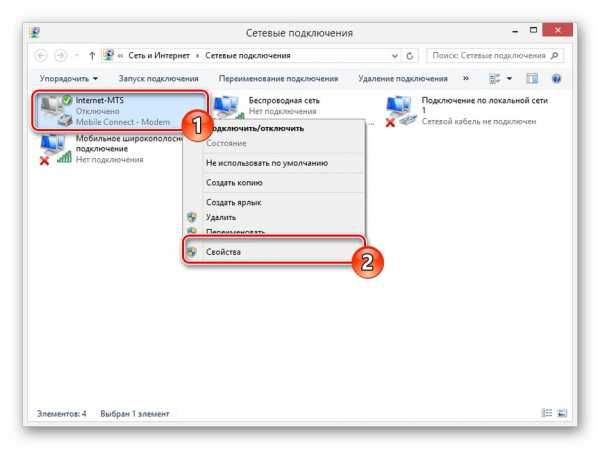Open Help with the question mark icon
The height and width of the screenshot is (449, 600).
[x=556, y=79]
